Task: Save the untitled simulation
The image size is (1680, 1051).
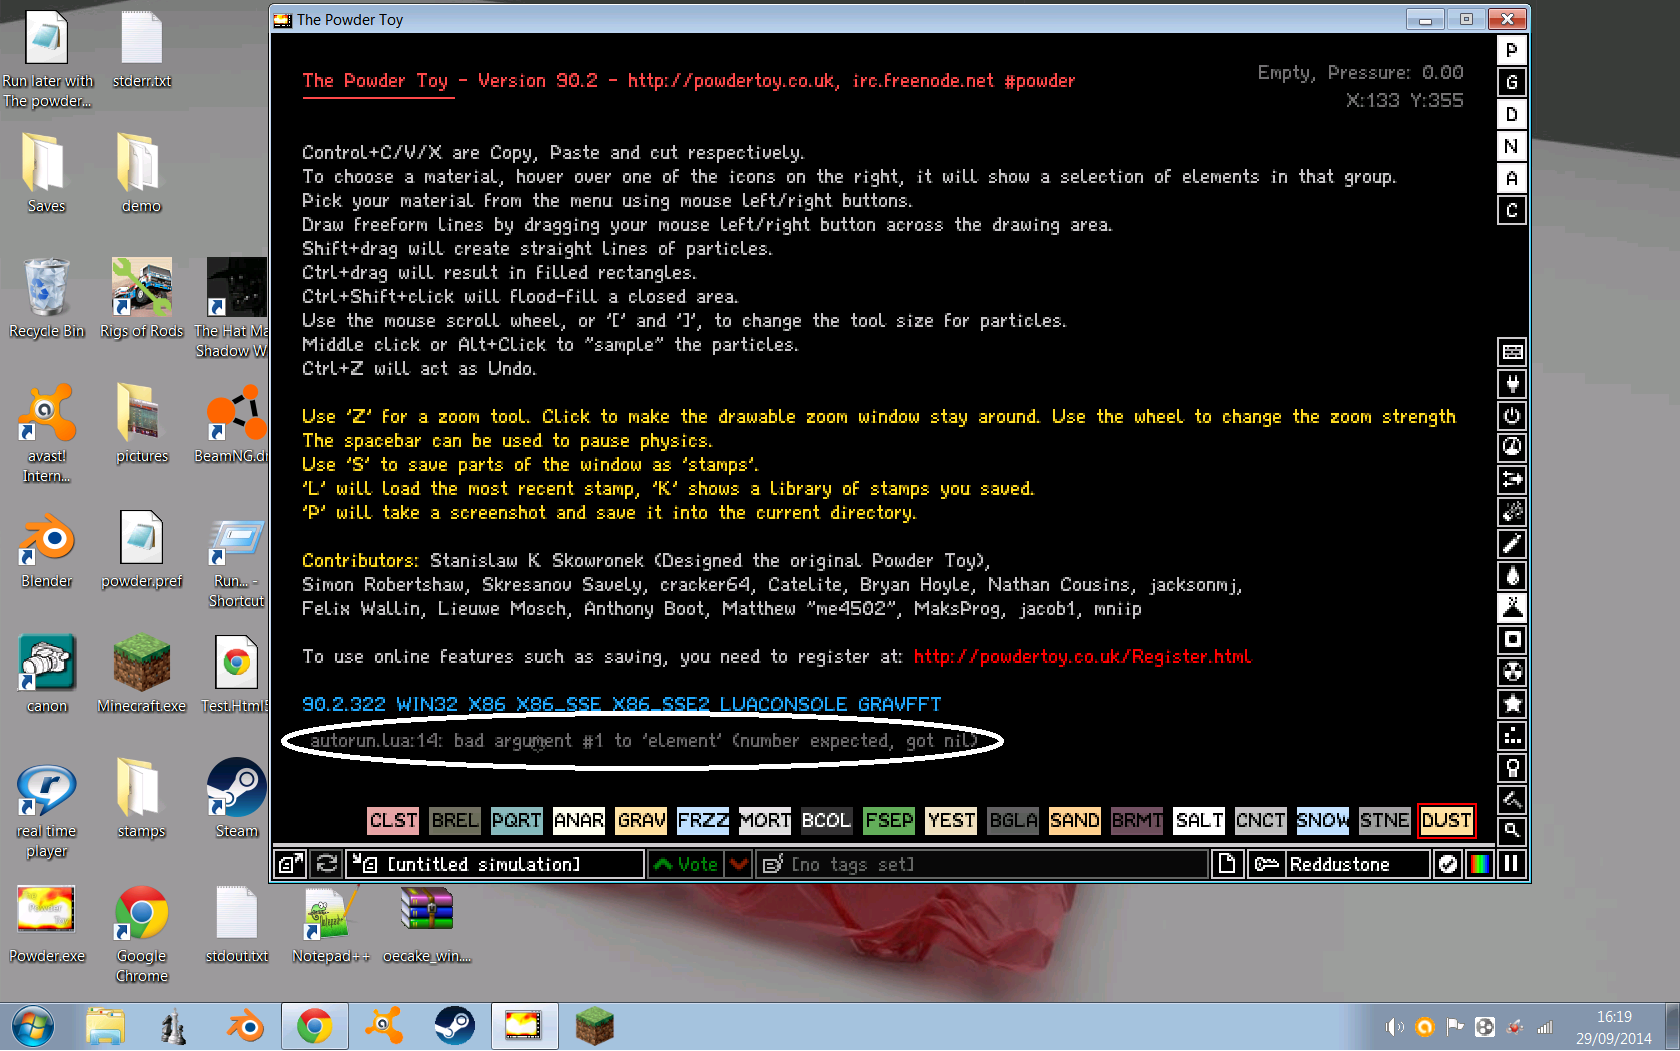Action: pyautogui.click(x=495, y=864)
